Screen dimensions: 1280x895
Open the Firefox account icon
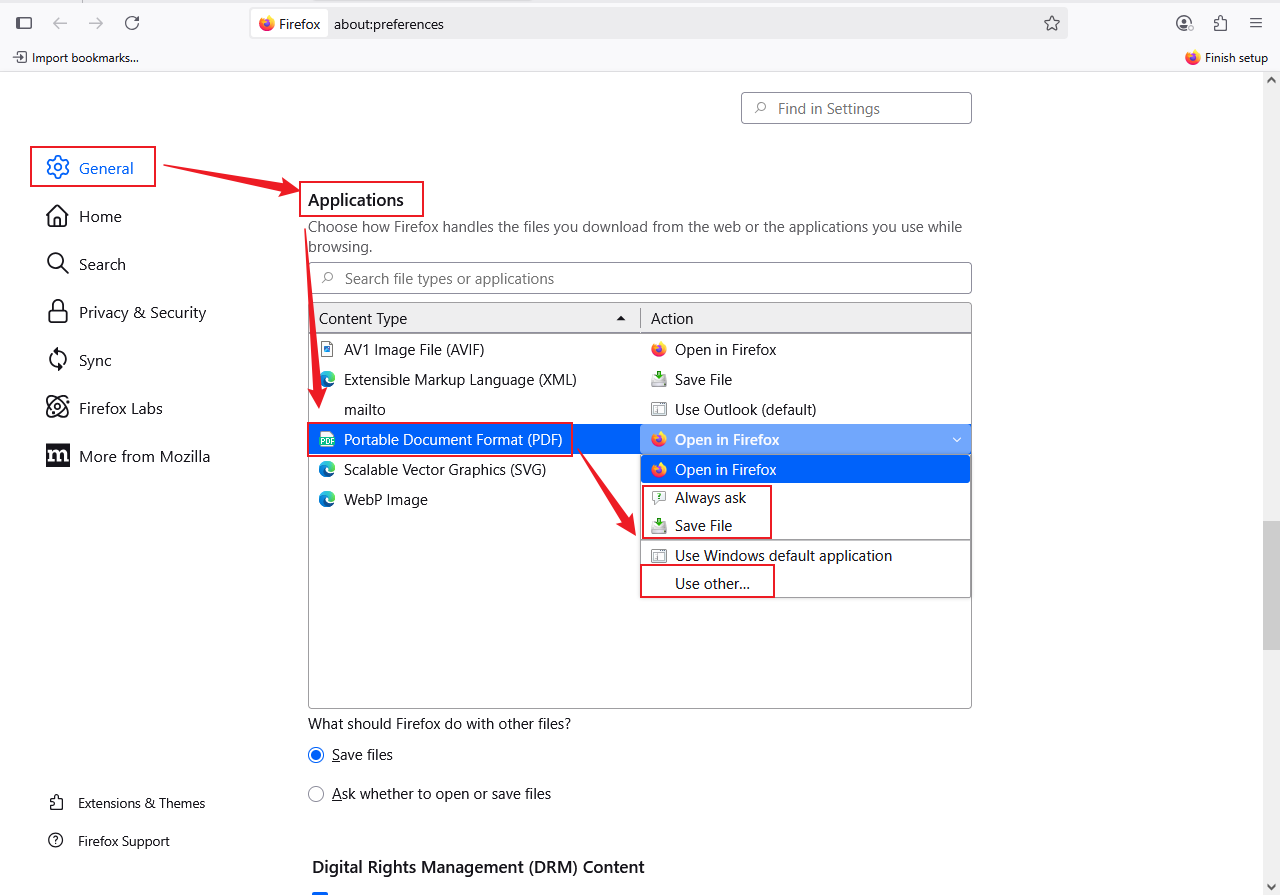[1184, 23]
